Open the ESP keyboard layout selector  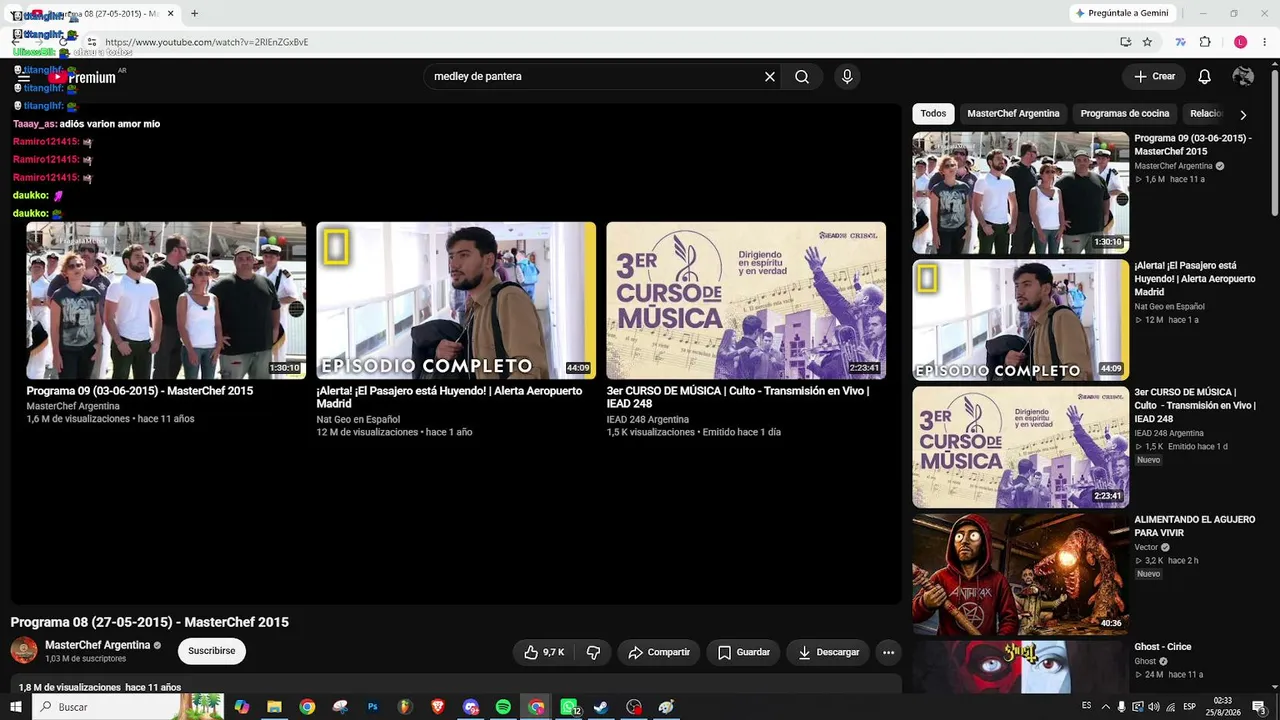click(x=1190, y=707)
